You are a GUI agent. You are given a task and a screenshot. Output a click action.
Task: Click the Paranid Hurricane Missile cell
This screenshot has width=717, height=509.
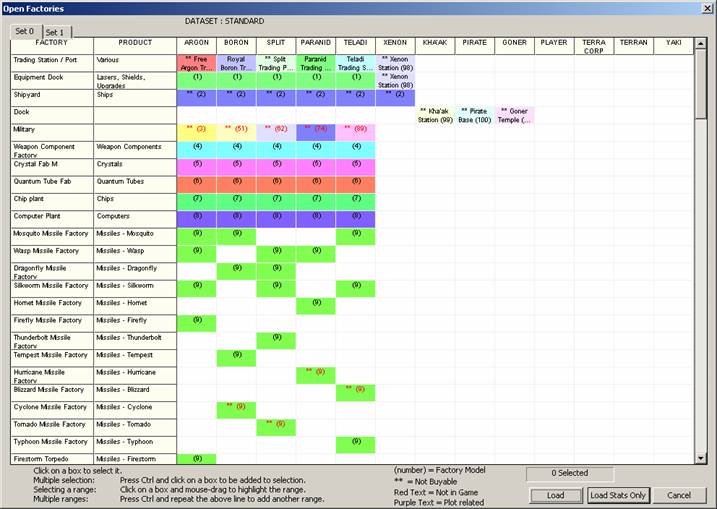pyautogui.click(x=316, y=374)
